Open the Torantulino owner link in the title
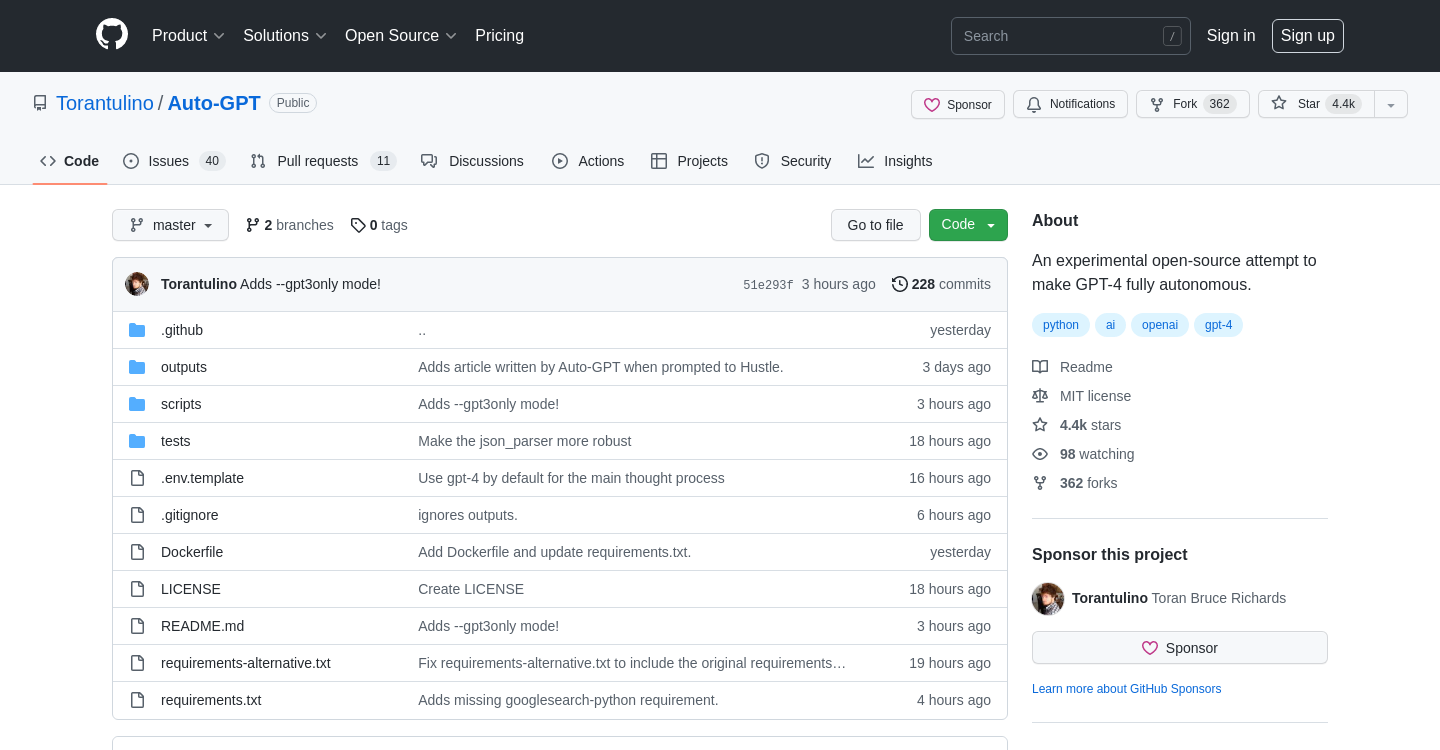 105,103
